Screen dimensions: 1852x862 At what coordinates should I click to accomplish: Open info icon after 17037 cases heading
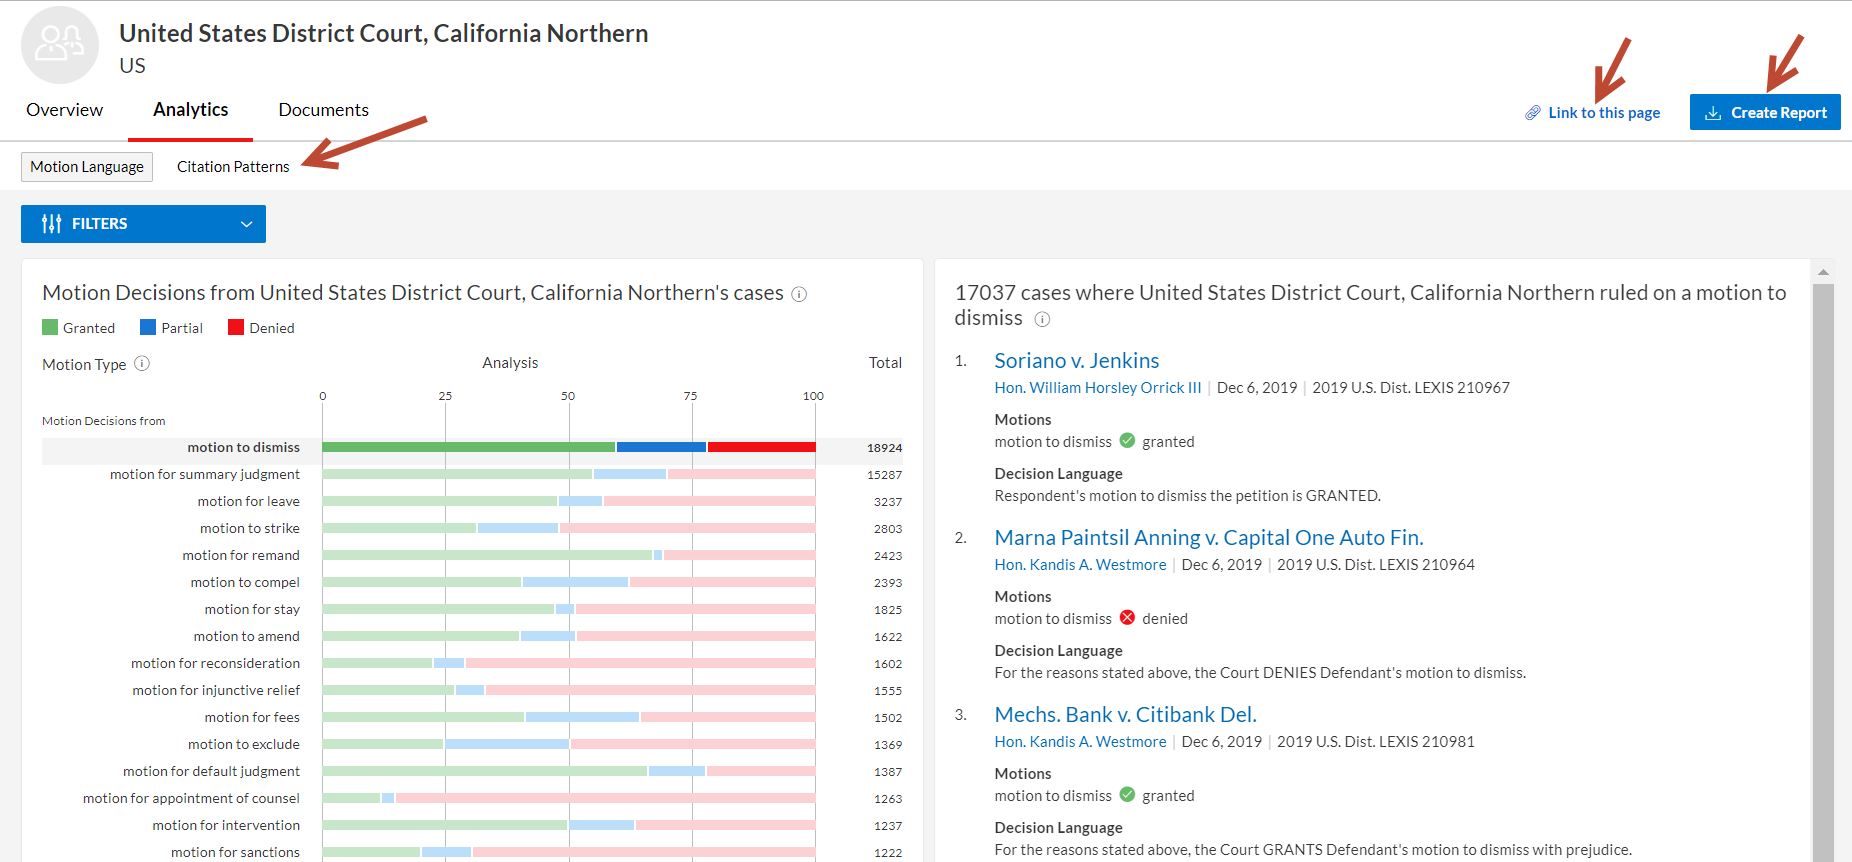[x=1042, y=319]
